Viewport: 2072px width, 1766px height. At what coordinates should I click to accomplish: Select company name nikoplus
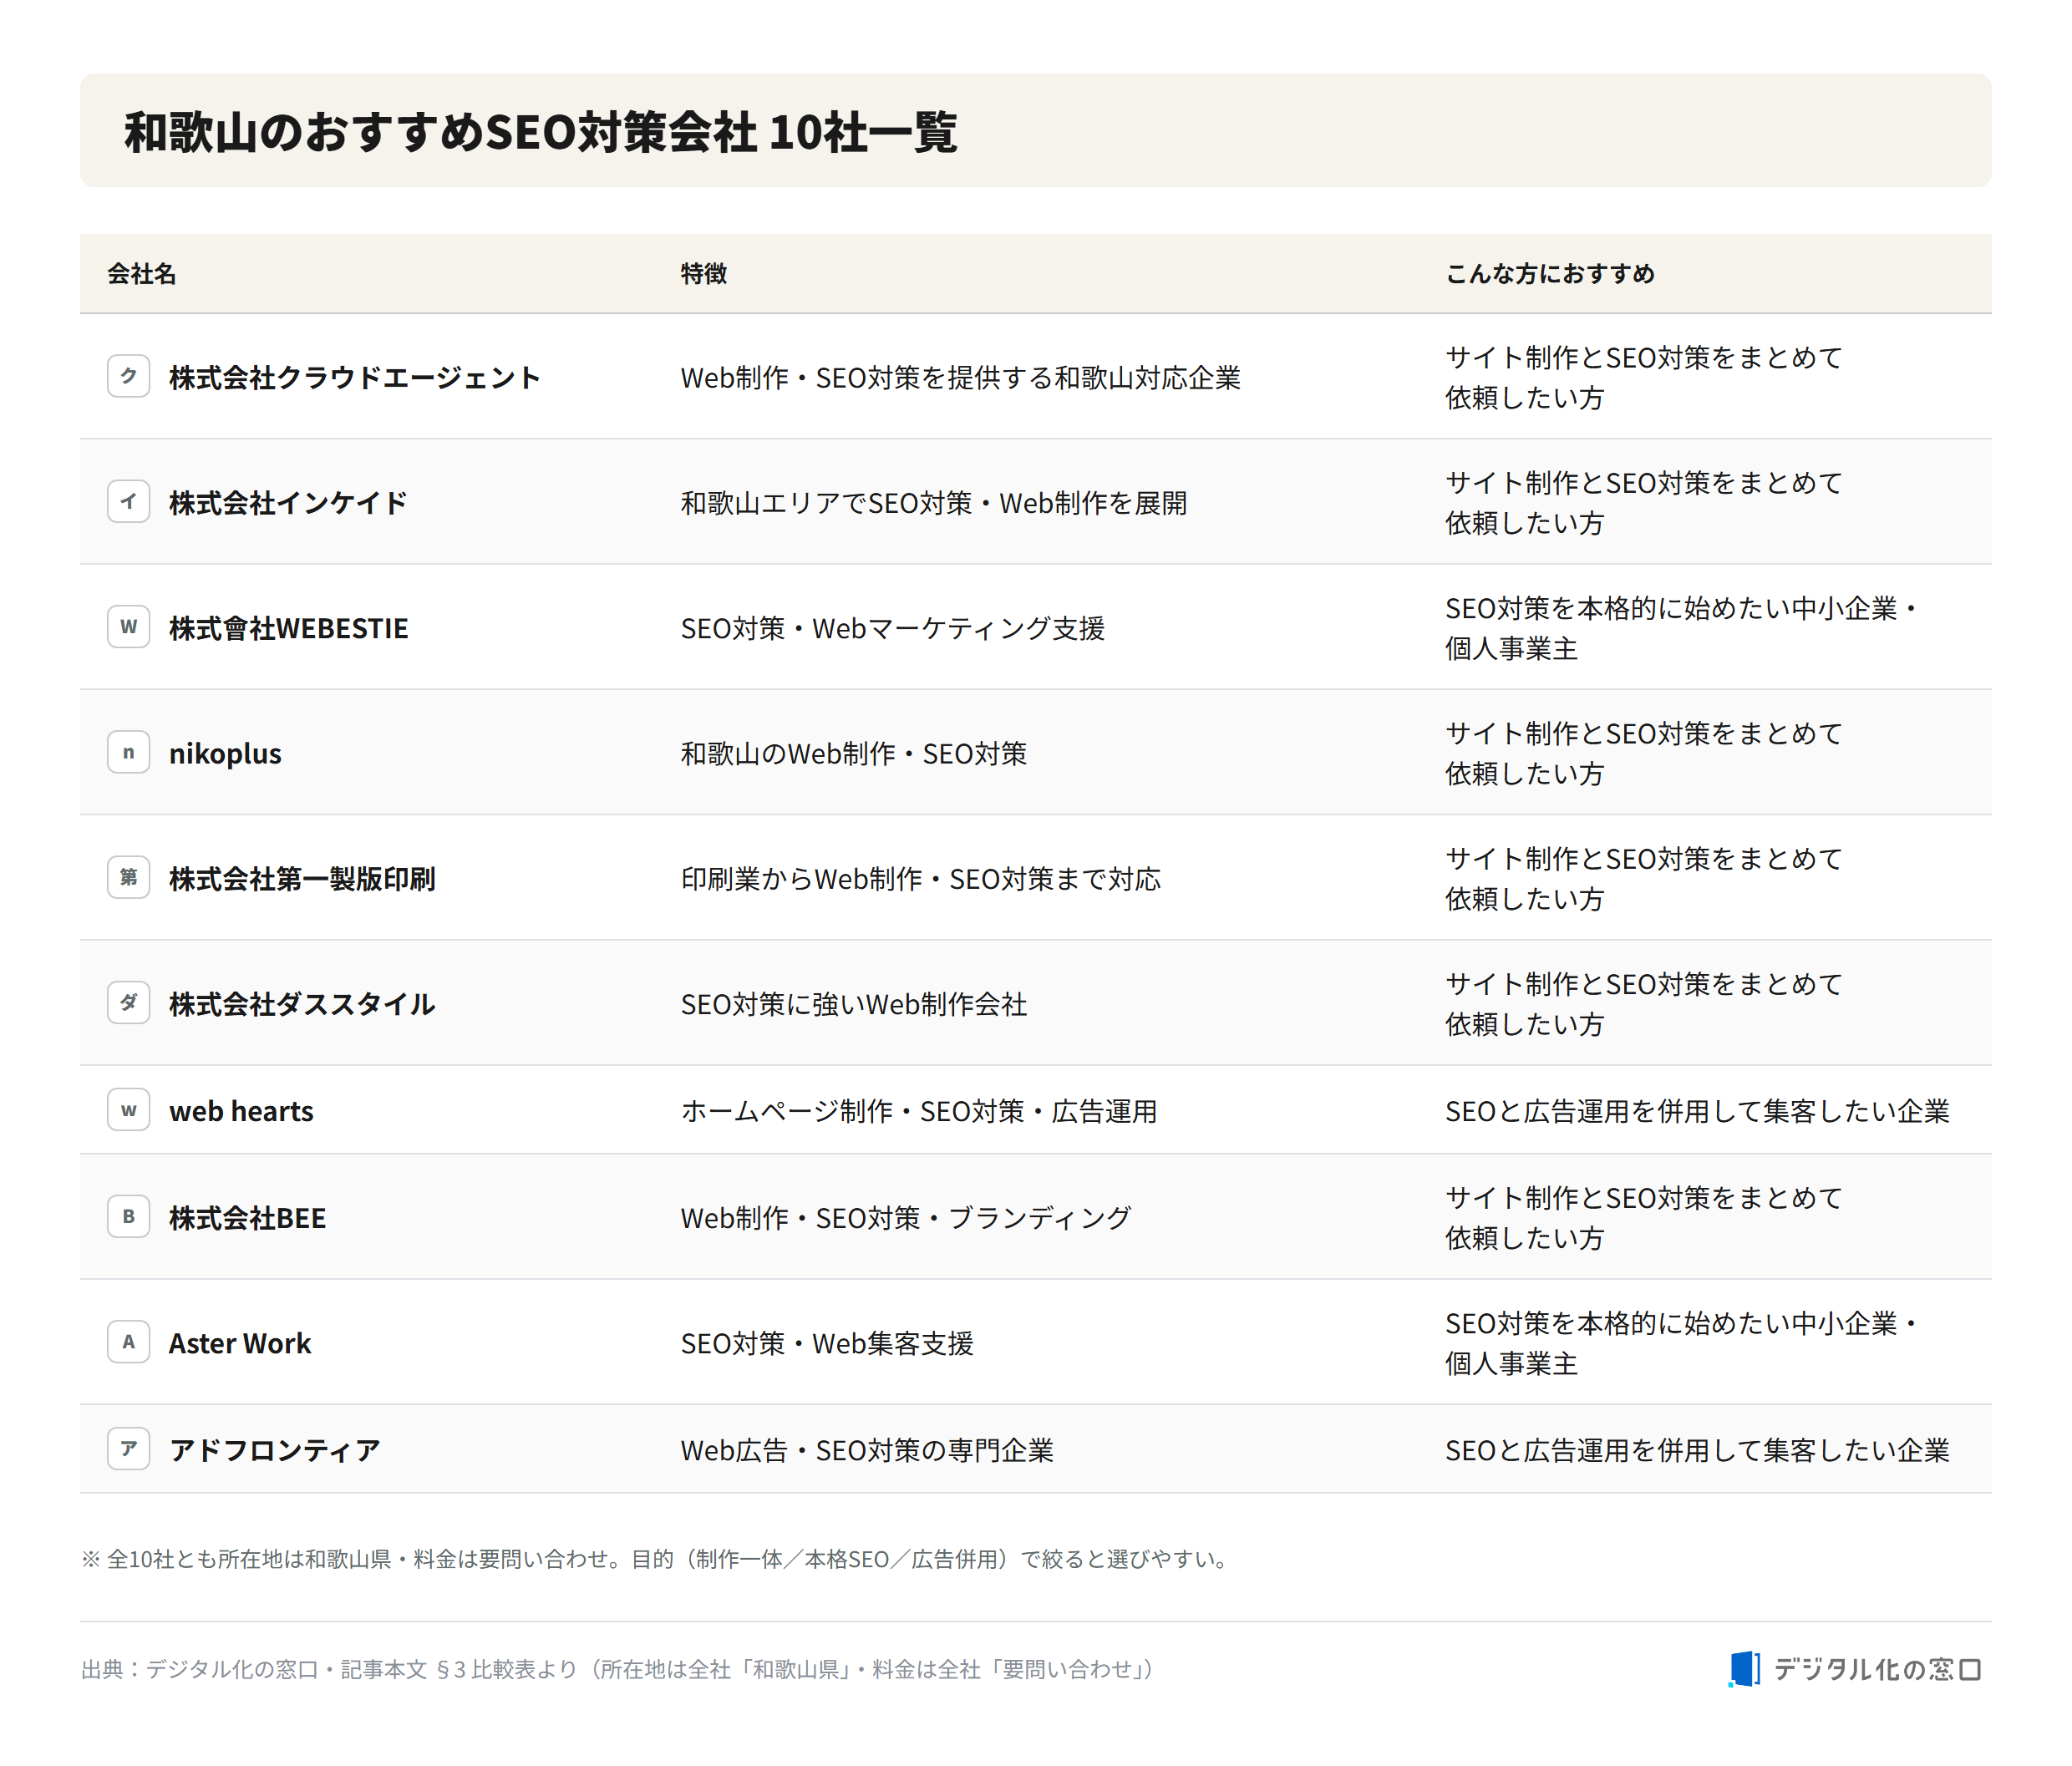coord(225,753)
